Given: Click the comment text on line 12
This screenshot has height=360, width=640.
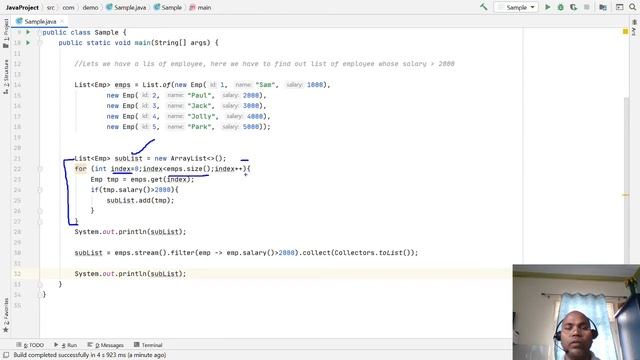Looking at the screenshot, I should click(x=264, y=64).
